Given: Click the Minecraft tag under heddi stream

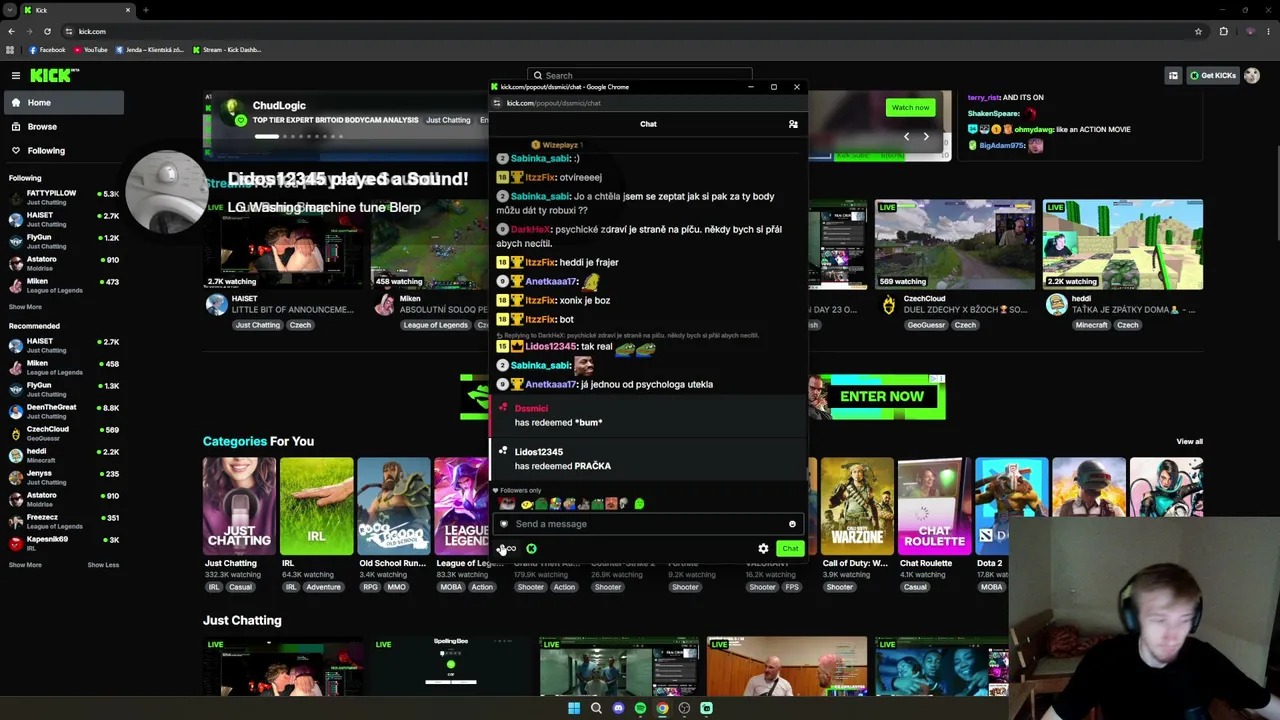Looking at the screenshot, I should coord(1091,325).
